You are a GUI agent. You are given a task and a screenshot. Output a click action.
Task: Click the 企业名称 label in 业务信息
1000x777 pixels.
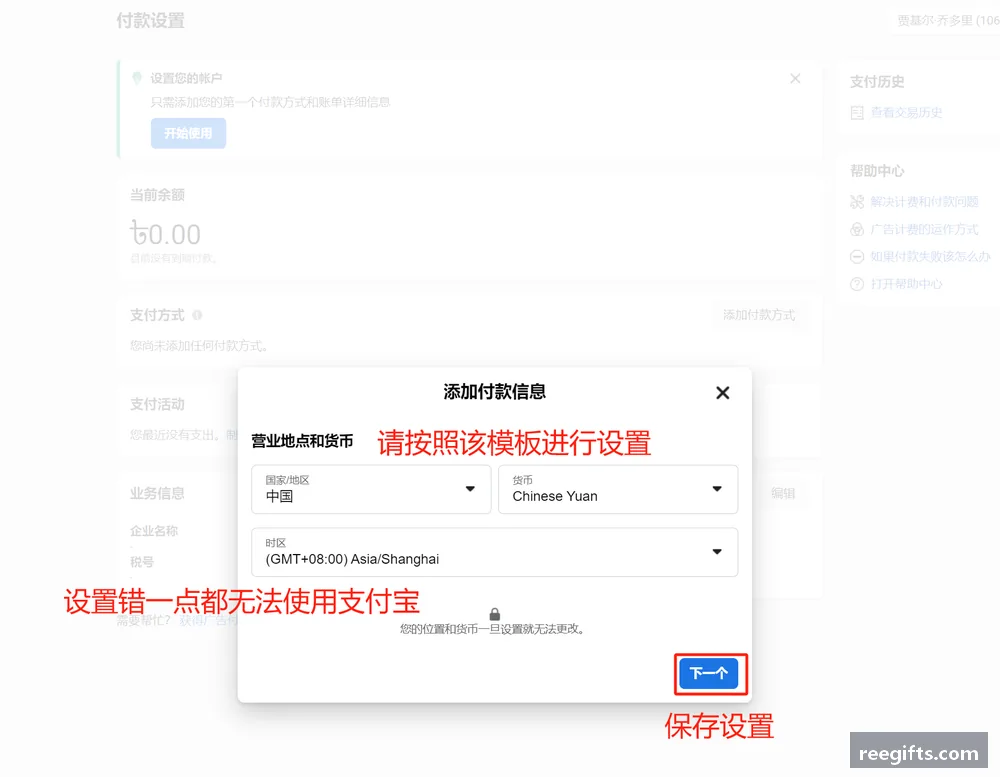coord(154,531)
